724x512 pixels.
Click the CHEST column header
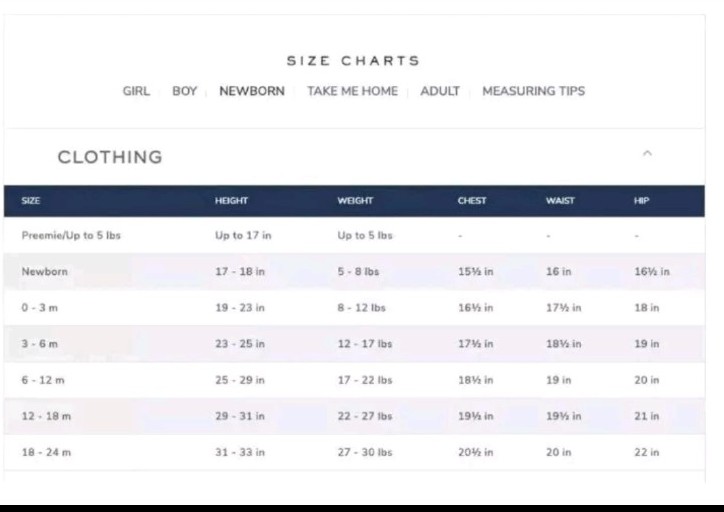click(x=472, y=200)
